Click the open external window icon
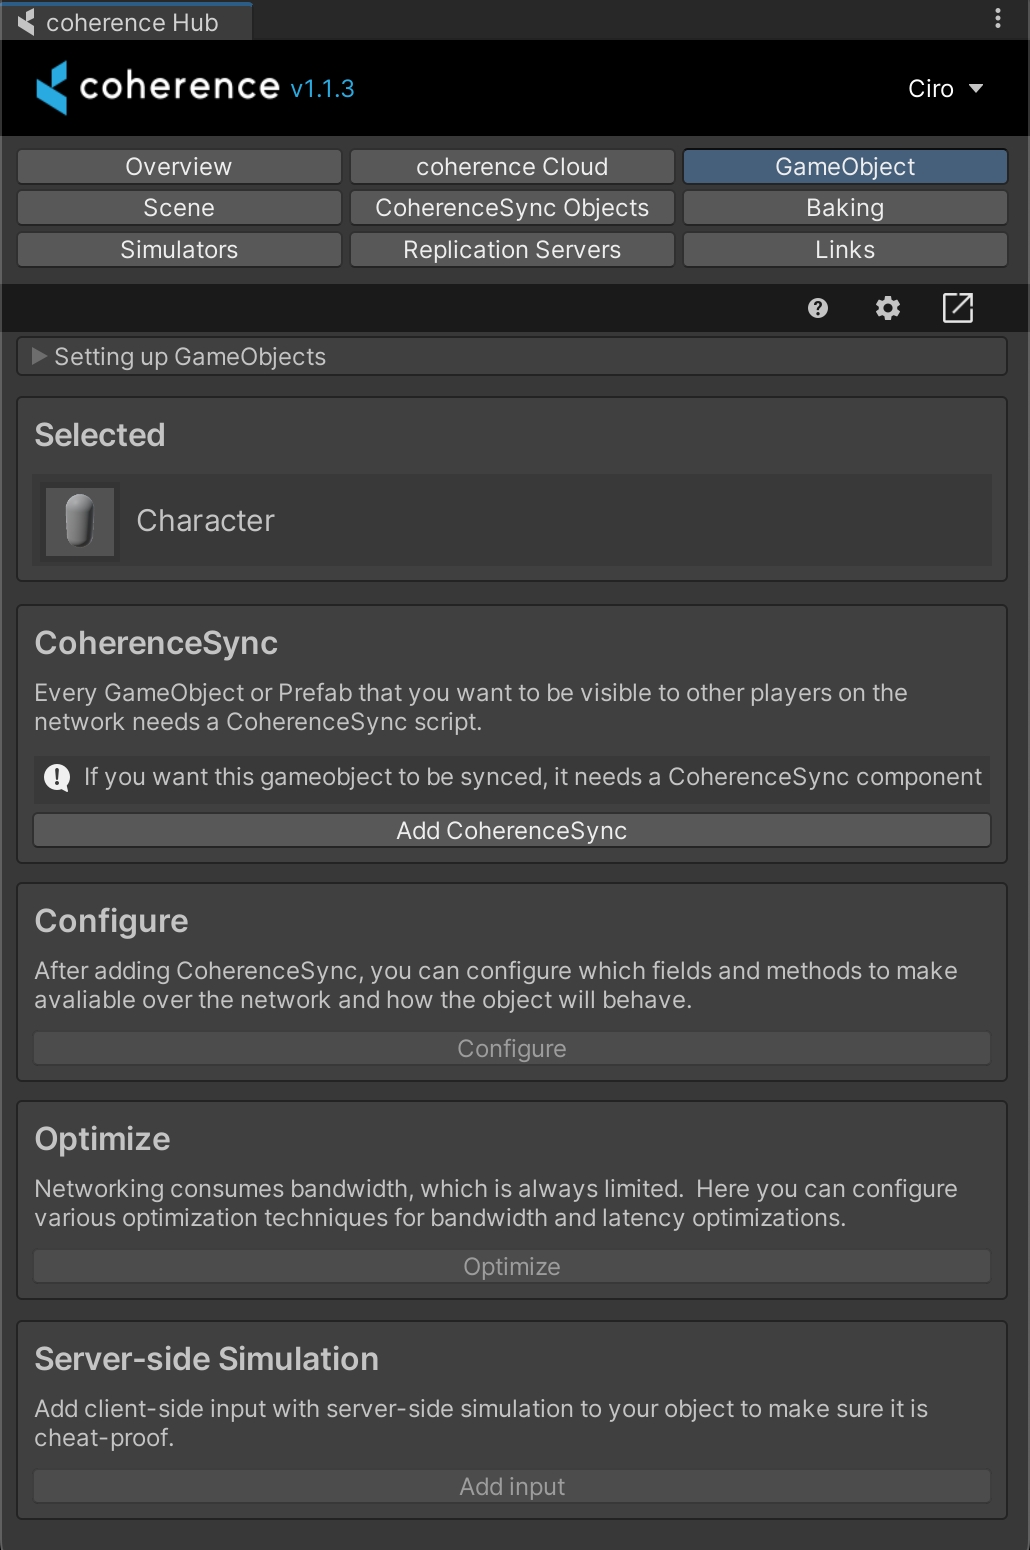1030x1550 pixels. [958, 308]
